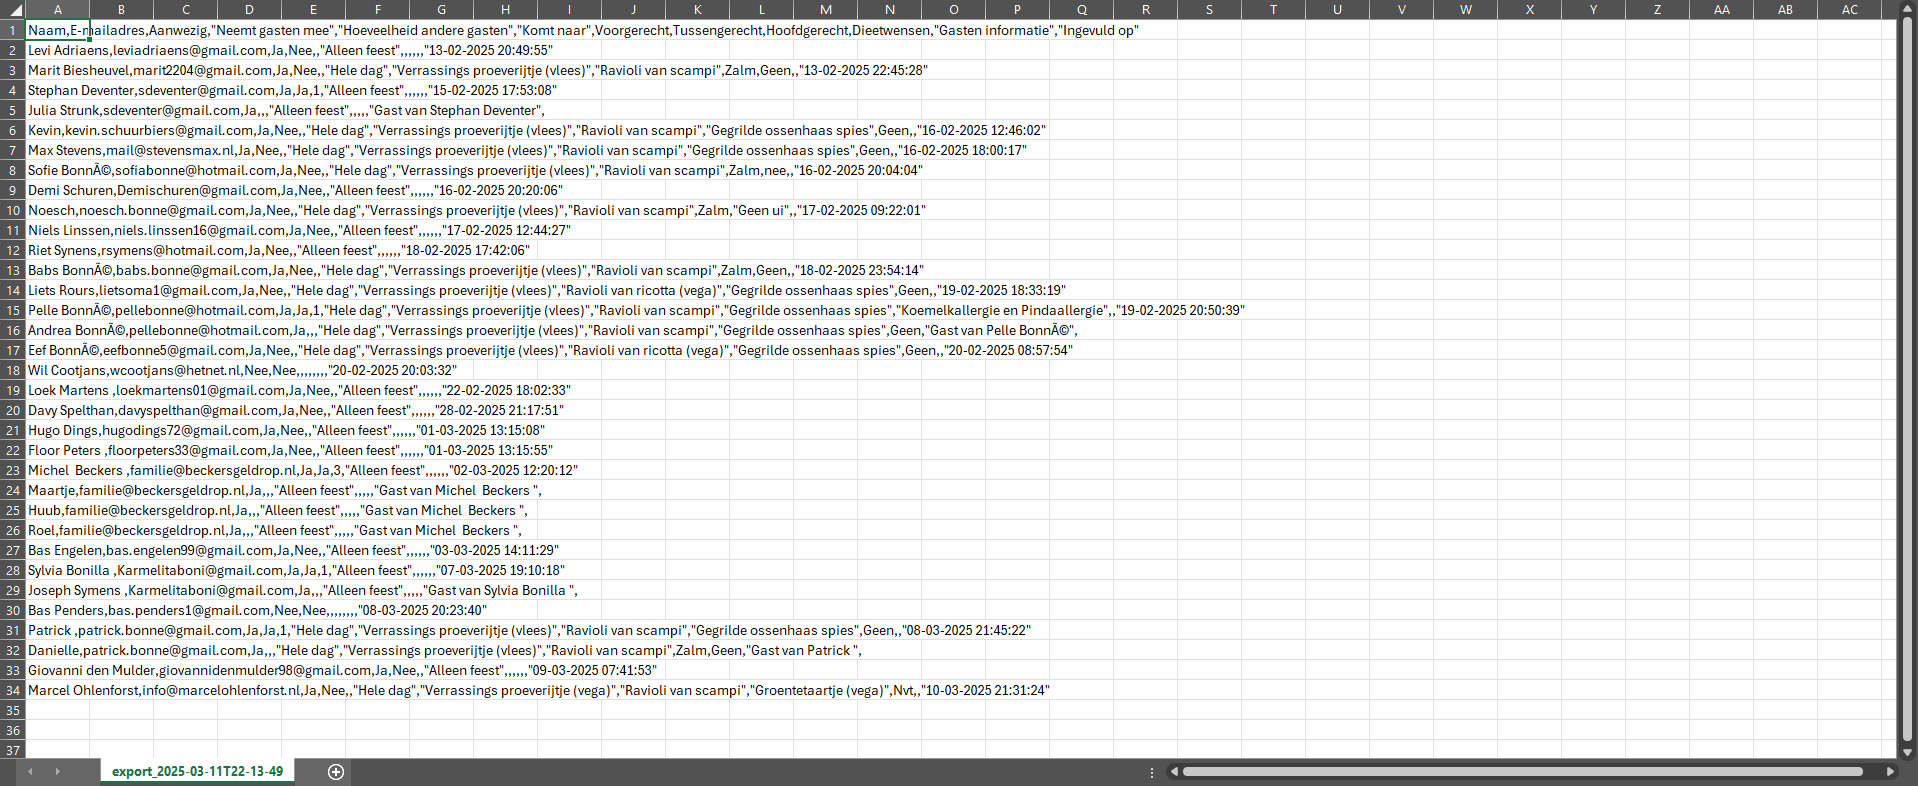Select row 1 header
1918x786 pixels.
13,30
